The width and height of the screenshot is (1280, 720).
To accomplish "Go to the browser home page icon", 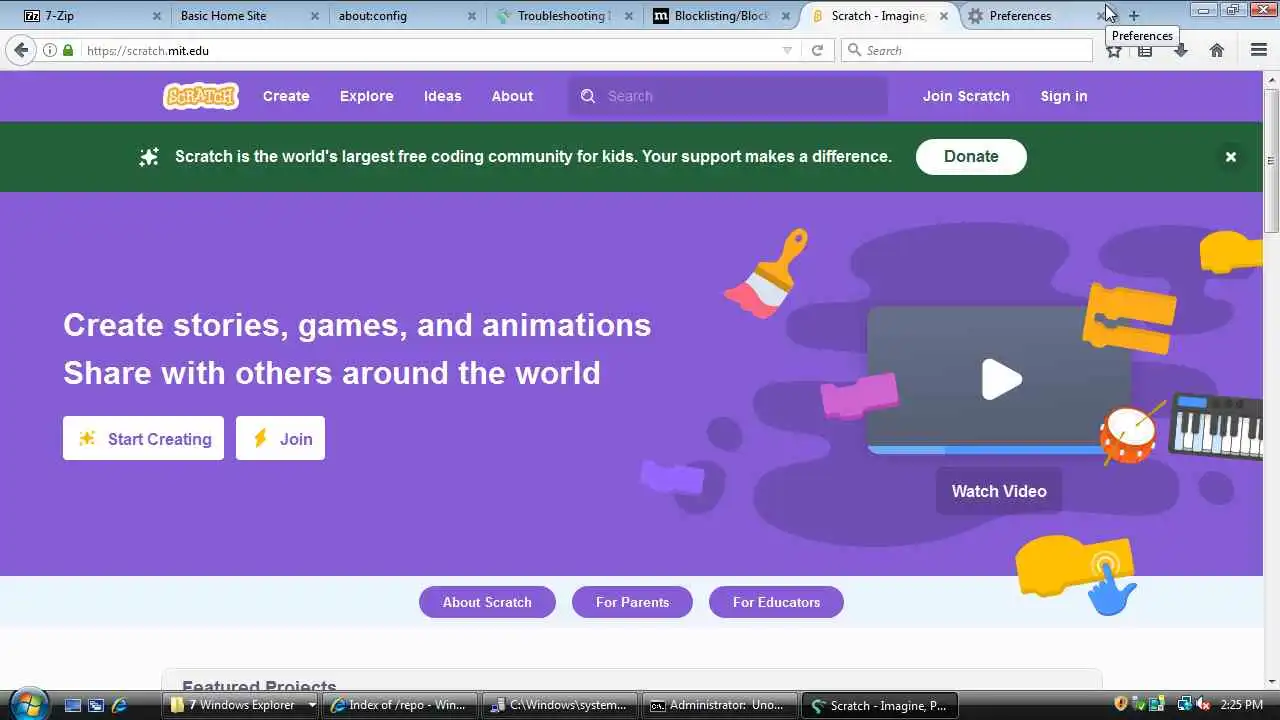I will click(x=1217, y=50).
